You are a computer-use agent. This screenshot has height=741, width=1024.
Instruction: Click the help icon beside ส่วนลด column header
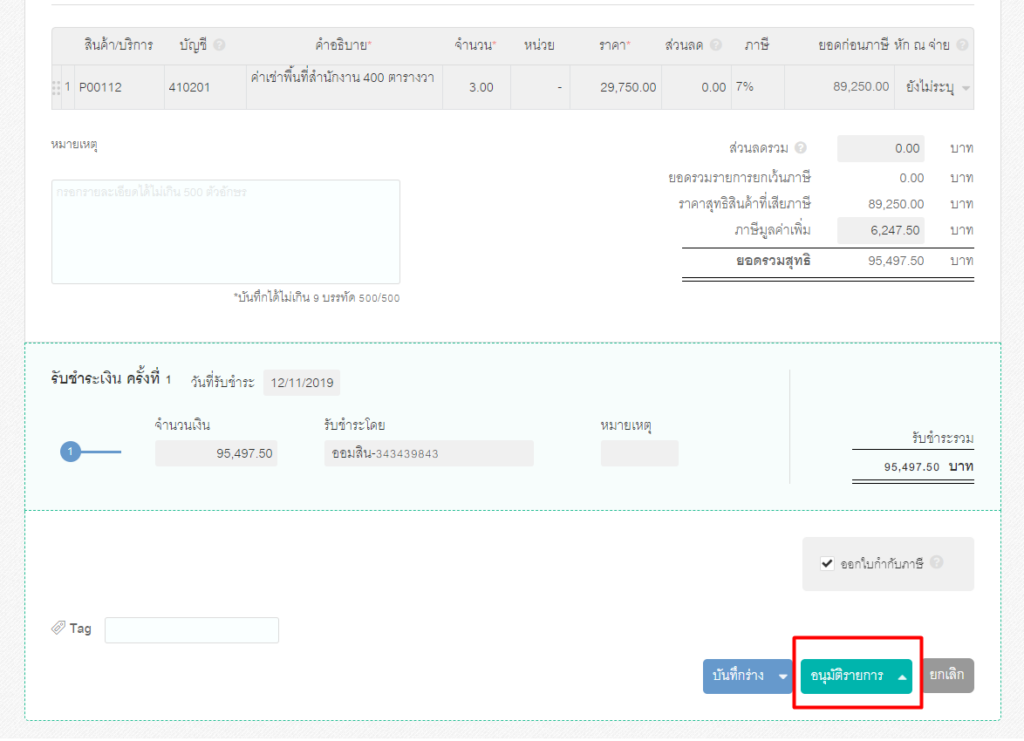point(716,46)
